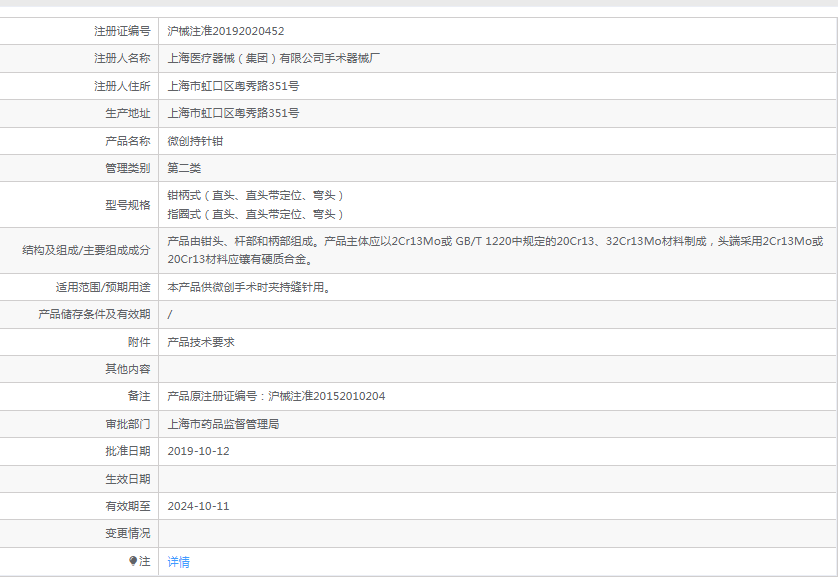This screenshot has height=586, width=838.
Task: Open the 详情 link in the 注 row
Action: coord(179,561)
